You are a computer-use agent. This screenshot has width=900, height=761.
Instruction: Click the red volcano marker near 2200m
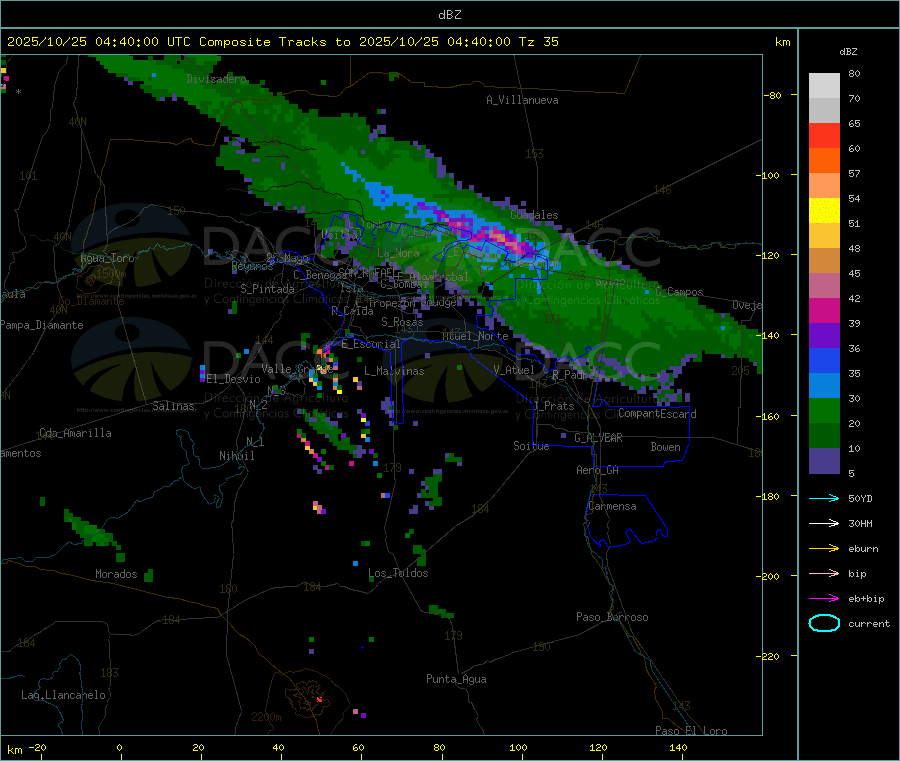point(319,699)
